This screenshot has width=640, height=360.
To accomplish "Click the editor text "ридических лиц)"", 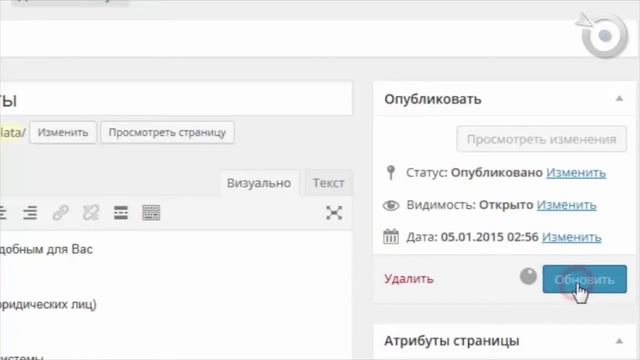I will click(x=48, y=304).
